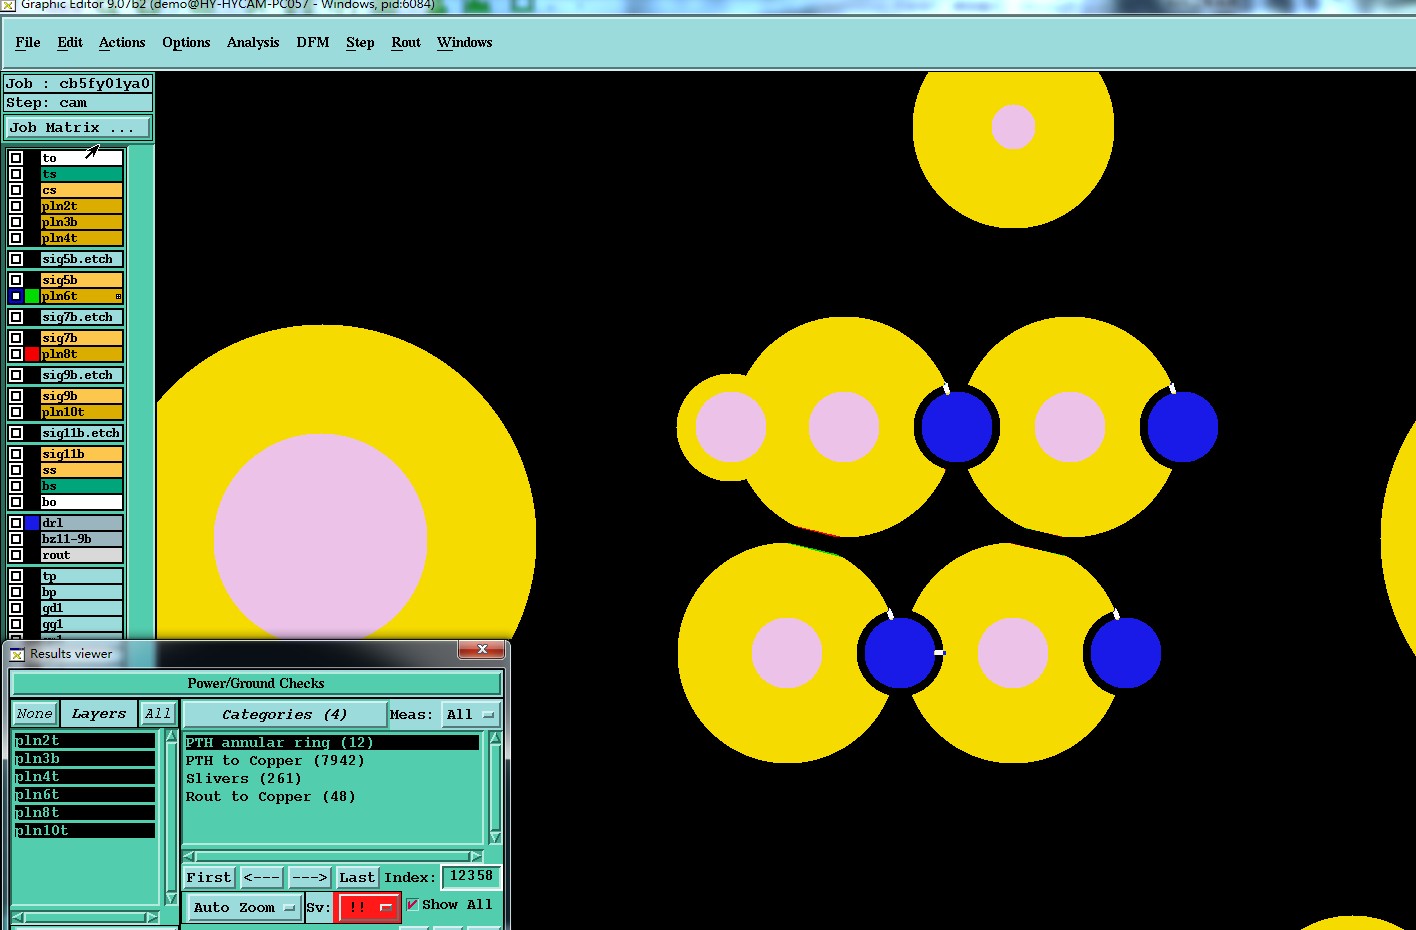Select the sig7b layer name
The width and height of the screenshot is (1416, 930).
pos(82,338)
